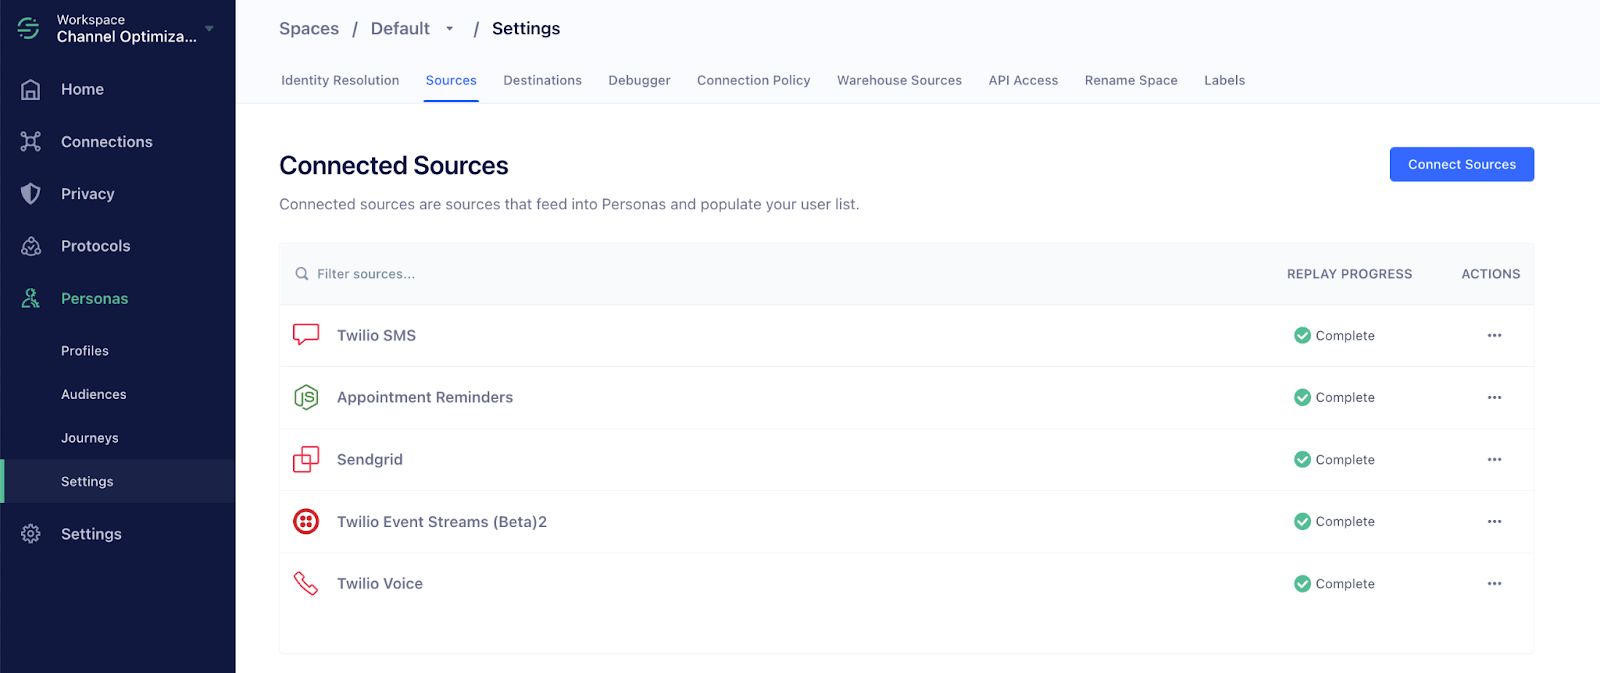Click the bottom Settings label with gear
The image size is (1600, 673).
pos(91,535)
